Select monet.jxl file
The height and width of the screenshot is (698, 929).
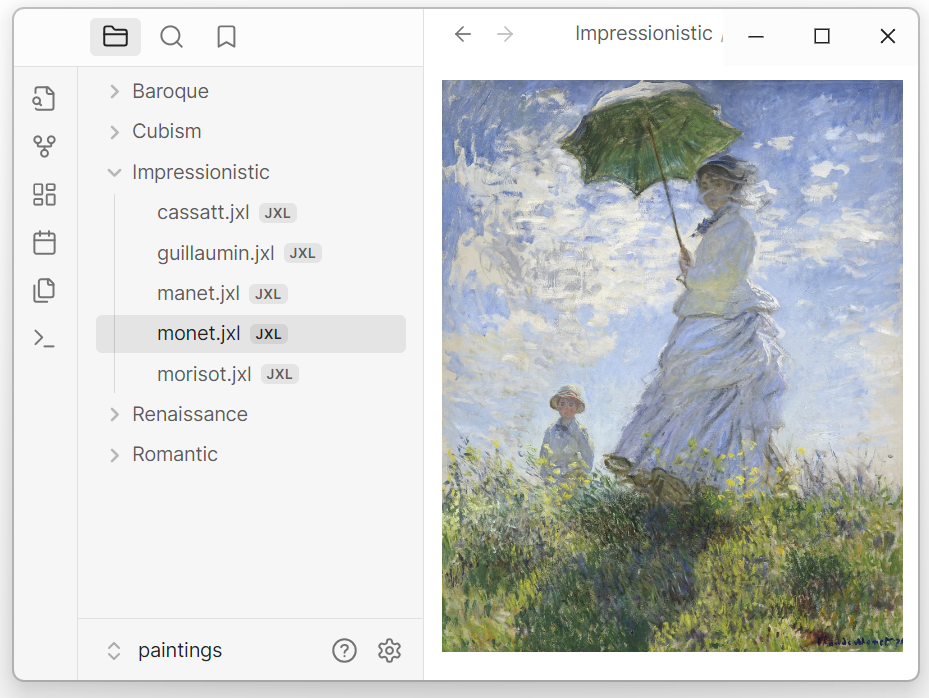point(251,334)
